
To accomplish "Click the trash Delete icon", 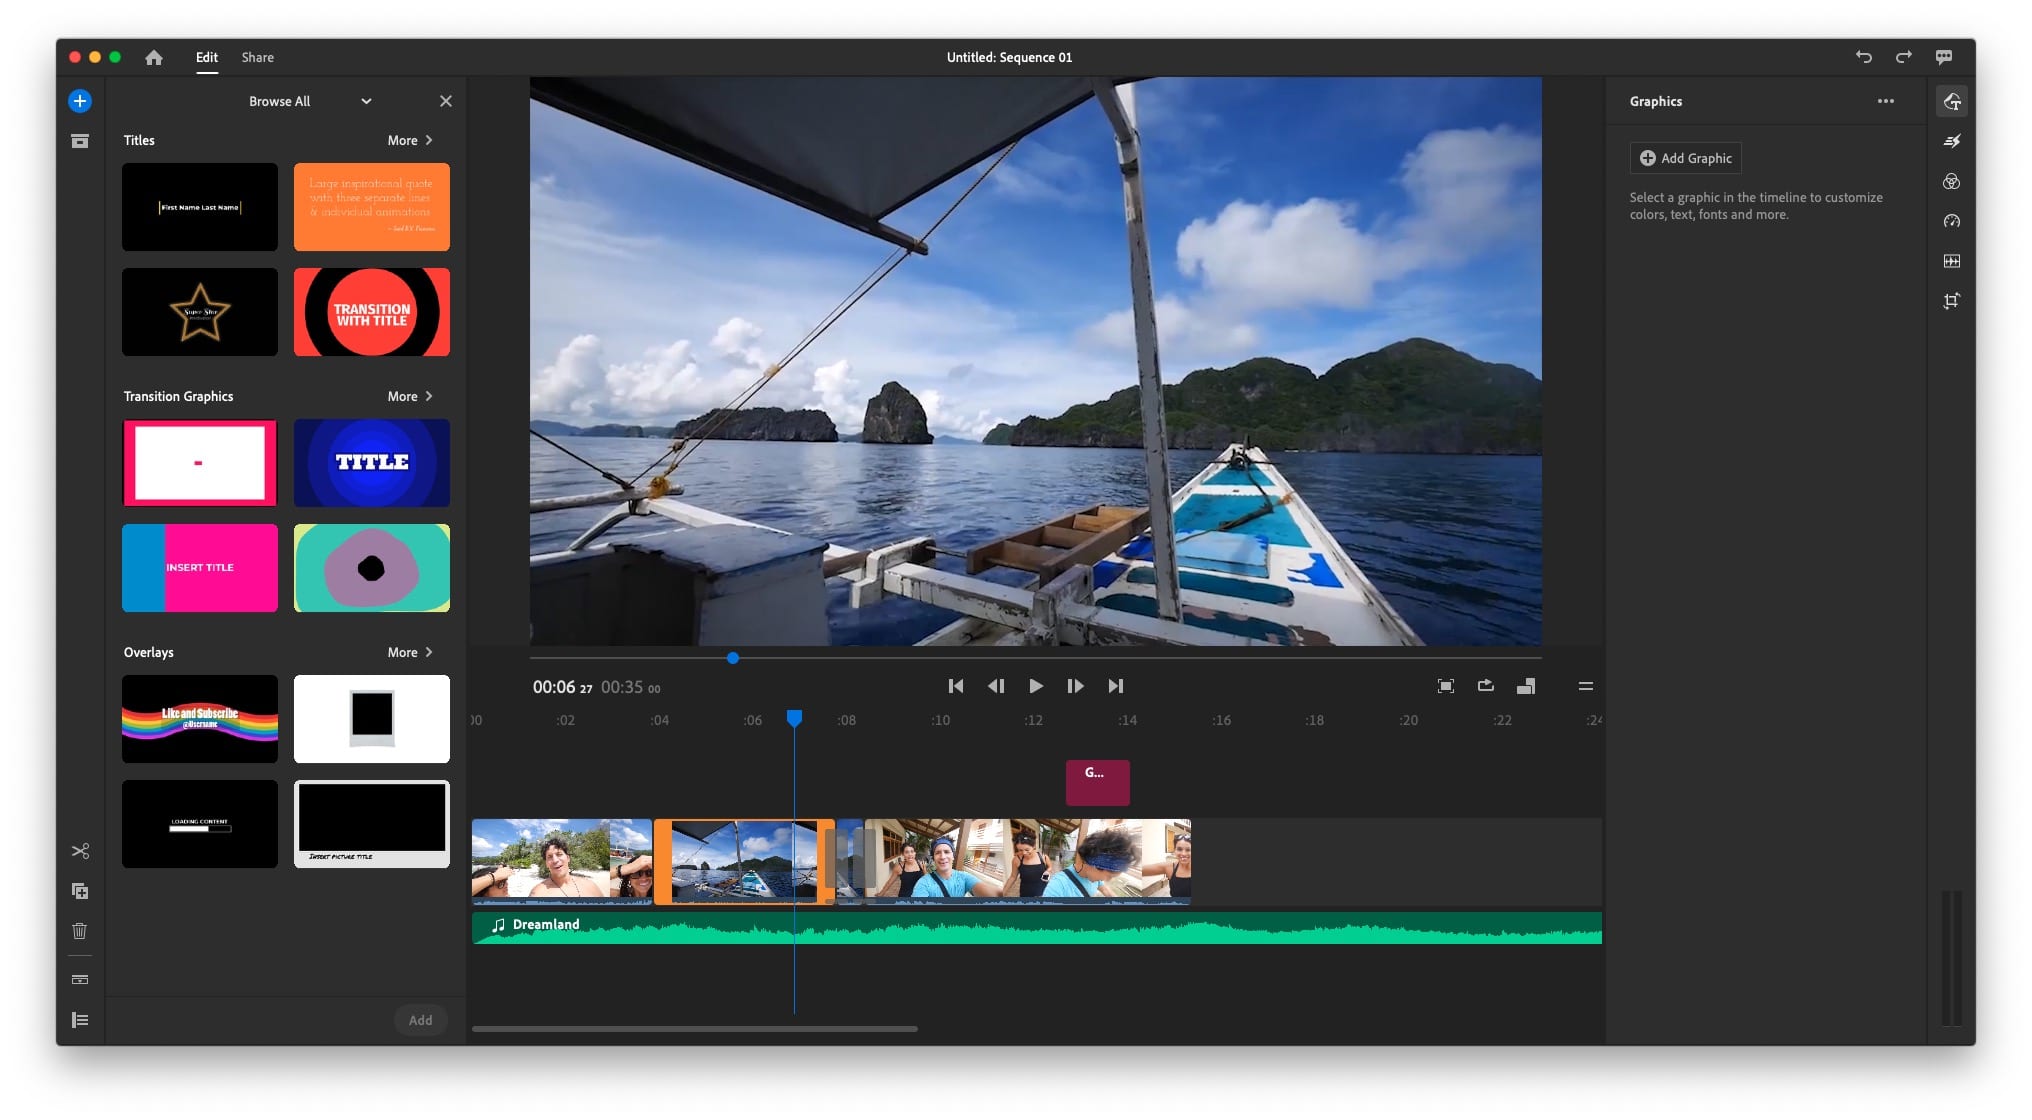I will (80, 931).
